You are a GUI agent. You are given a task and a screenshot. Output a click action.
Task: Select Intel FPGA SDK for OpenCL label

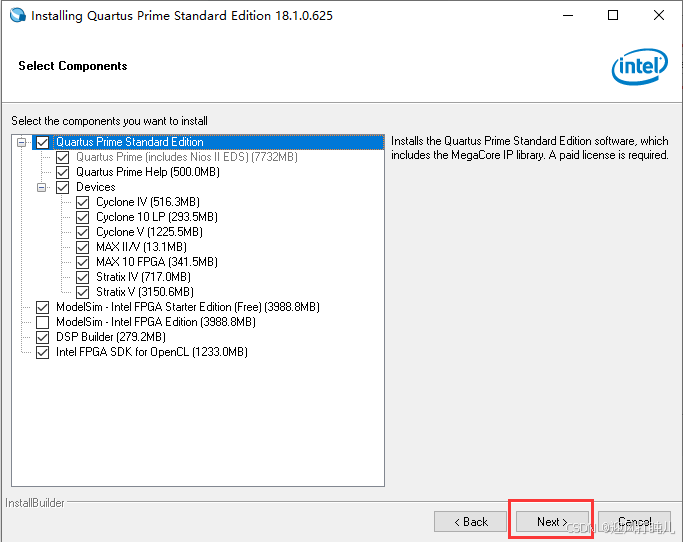click(x=152, y=352)
